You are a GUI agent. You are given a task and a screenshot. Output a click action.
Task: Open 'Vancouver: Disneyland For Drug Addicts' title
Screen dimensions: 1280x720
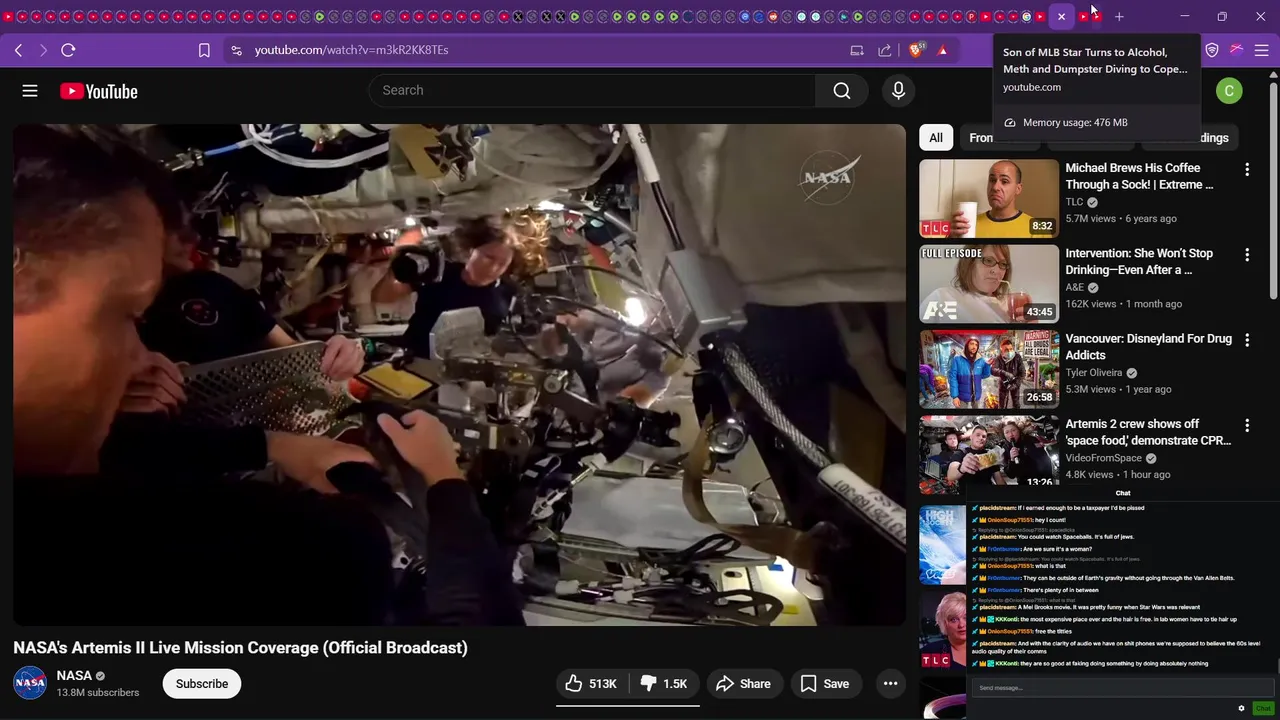1148,346
